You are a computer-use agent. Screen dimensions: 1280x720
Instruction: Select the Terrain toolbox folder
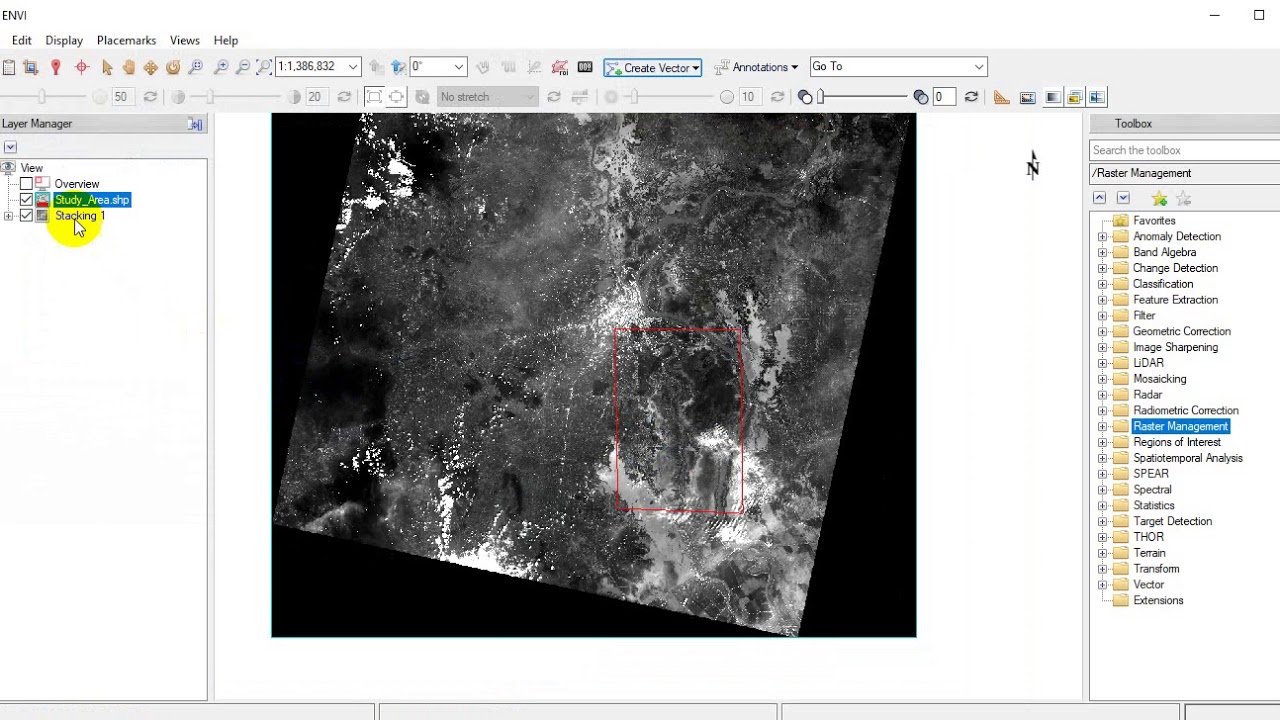(x=1149, y=553)
